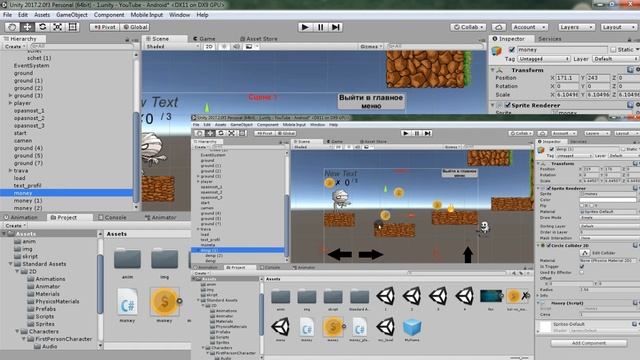The height and width of the screenshot is (360, 640).
Task: Open the cloud services icon button
Action: tap(498, 27)
